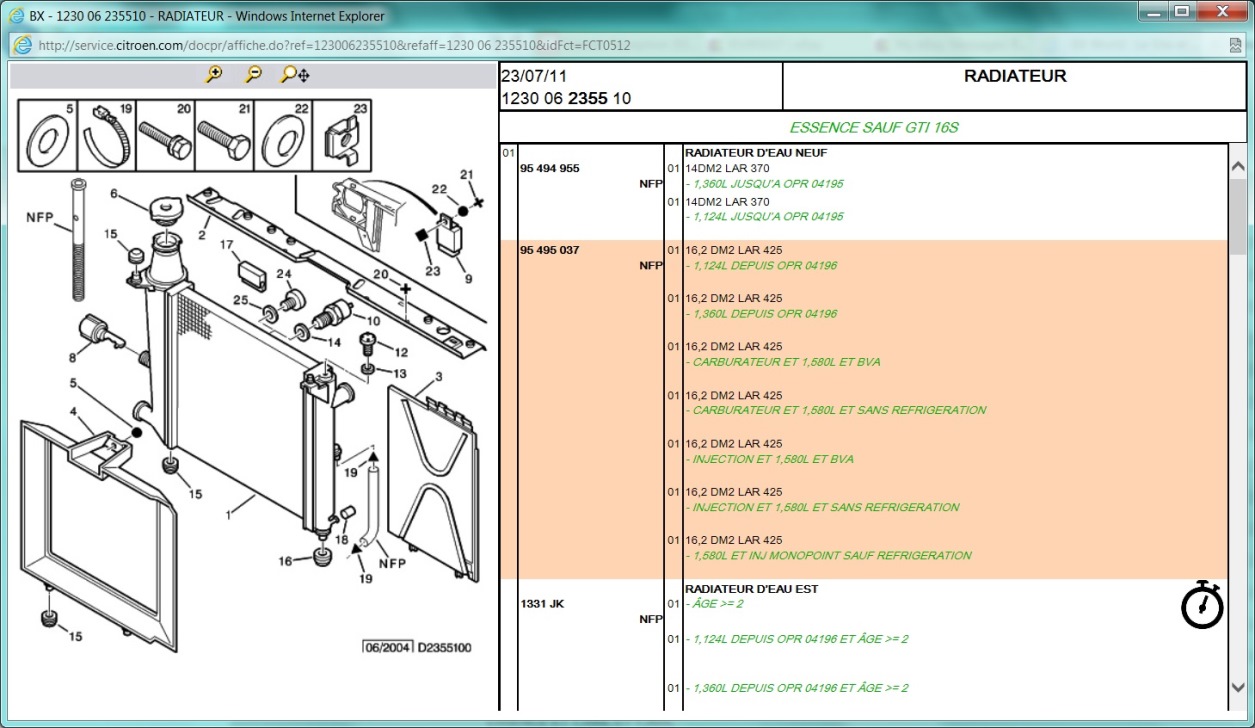Click the hose clamp thumbnail numbered 19
This screenshot has height=728, width=1255.
(106, 136)
